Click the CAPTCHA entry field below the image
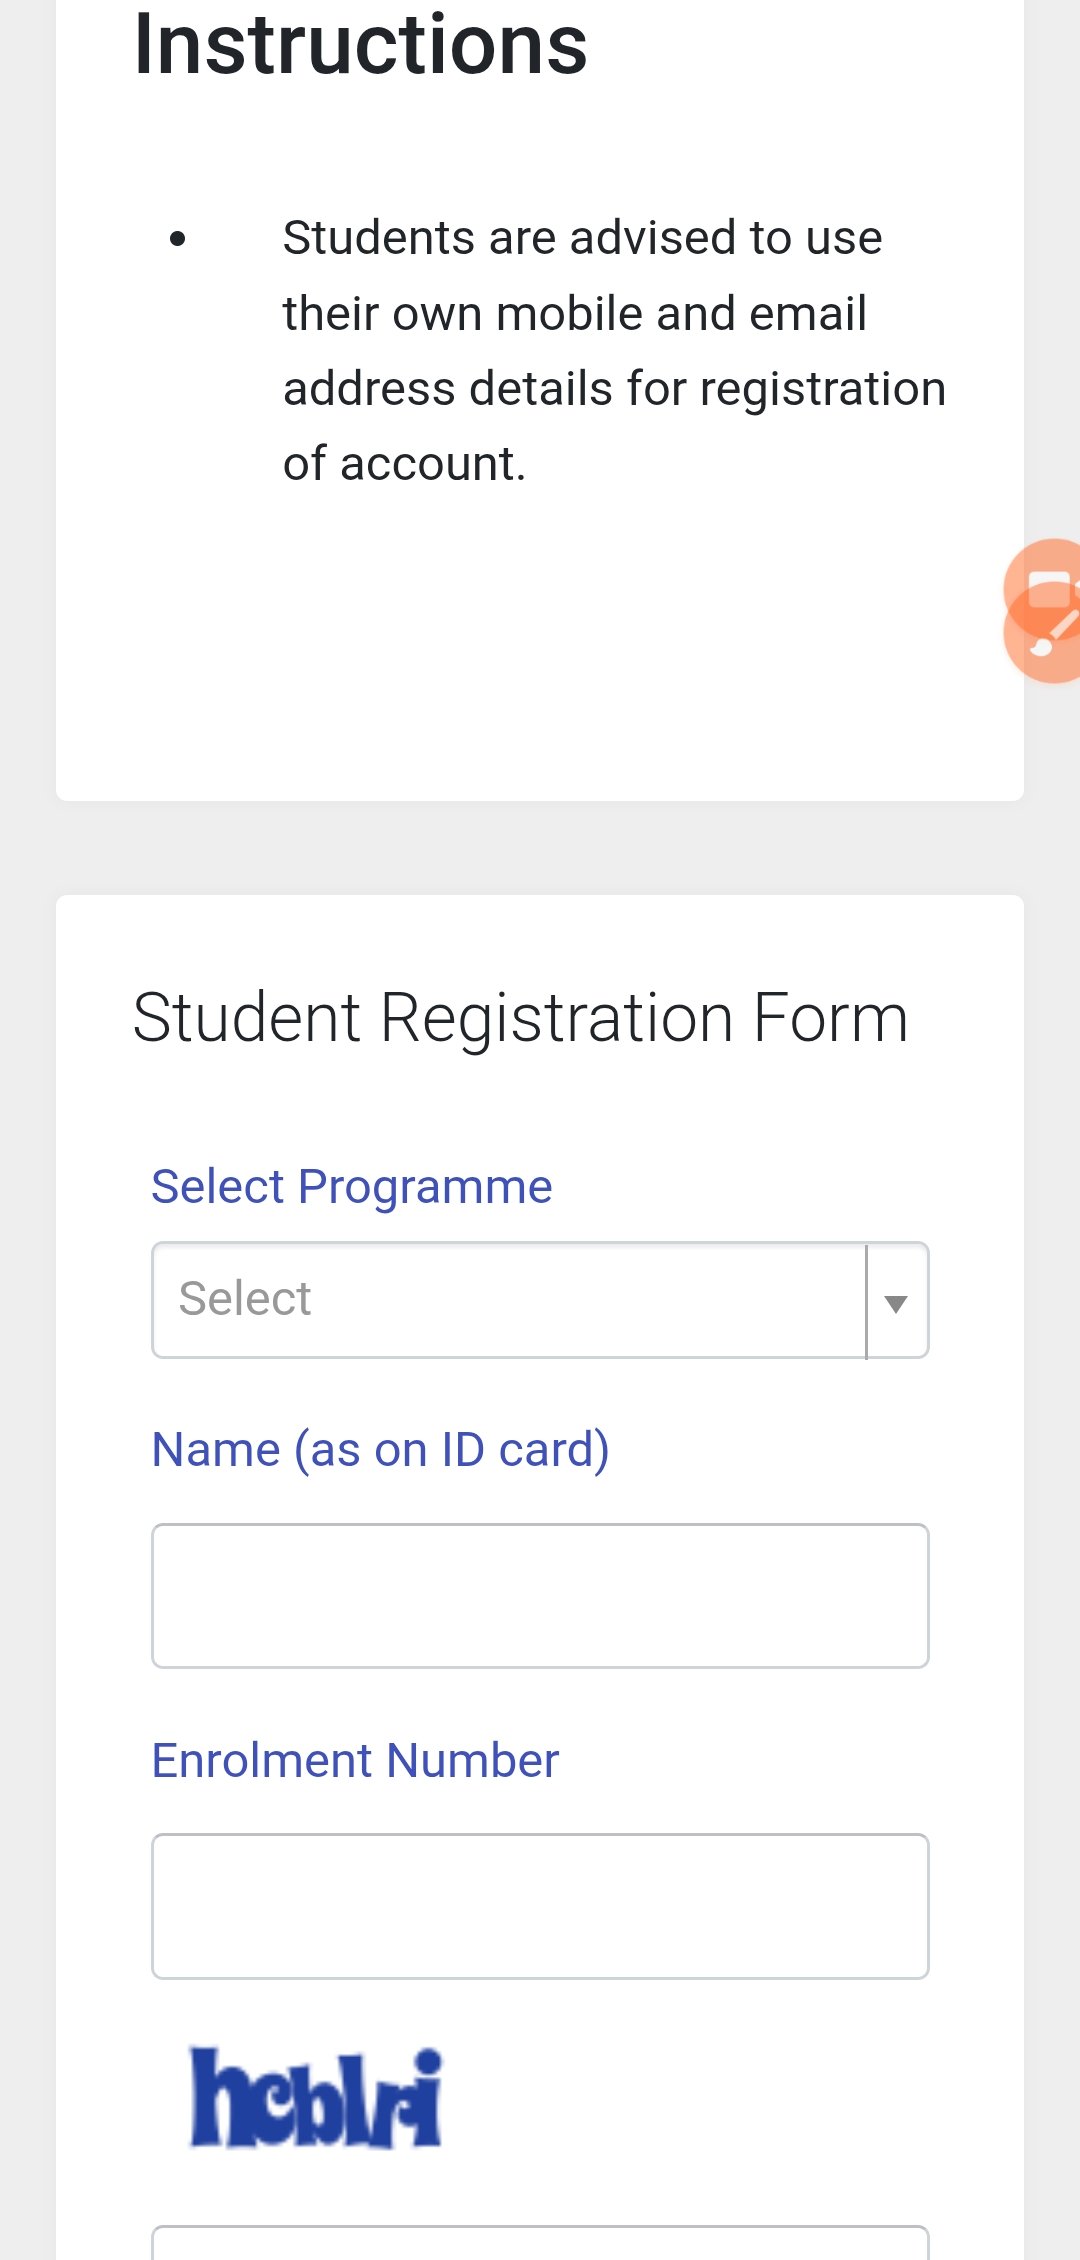 pyautogui.click(x=540, y=2244)
